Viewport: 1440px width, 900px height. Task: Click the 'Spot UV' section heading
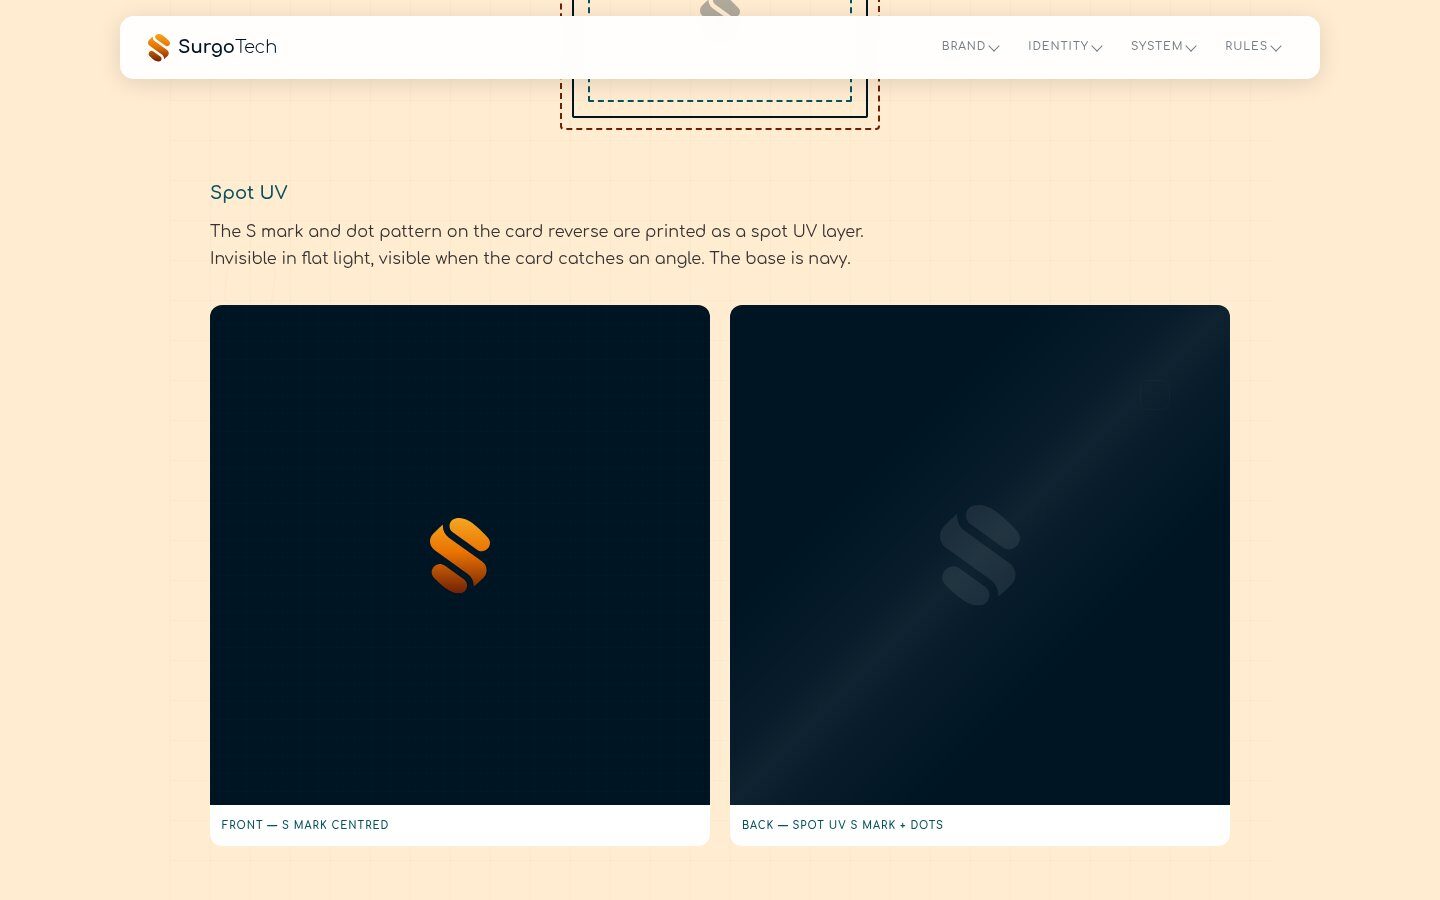[x=249, y=193]
